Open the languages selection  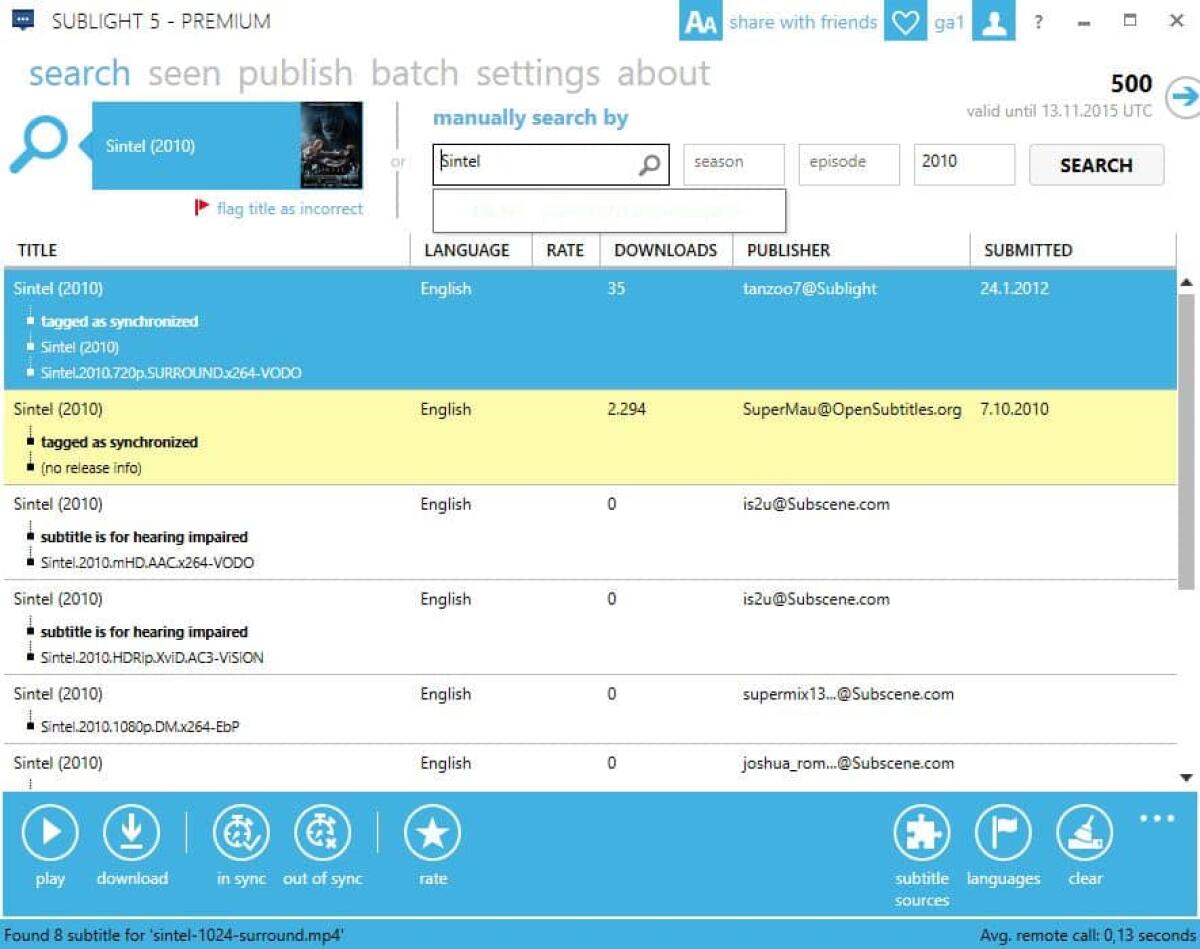[x=1004, y=831]
